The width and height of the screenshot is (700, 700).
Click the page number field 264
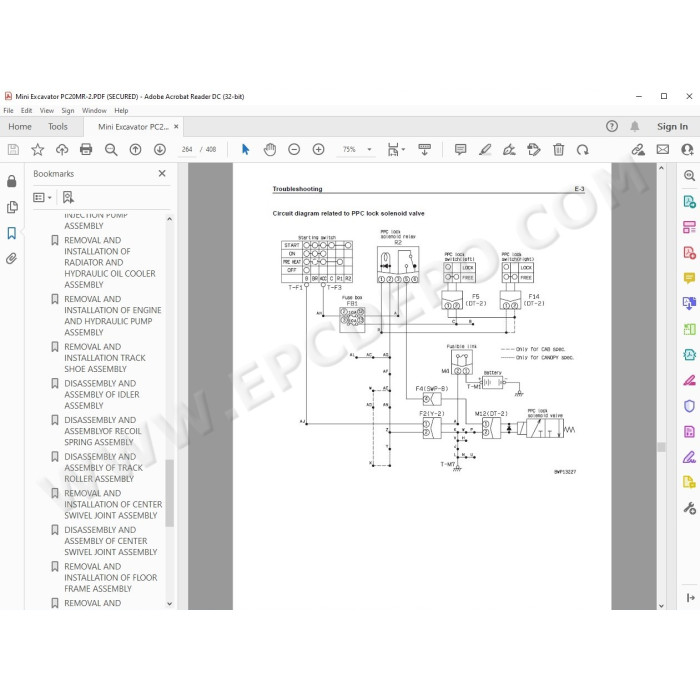[187, 150]
